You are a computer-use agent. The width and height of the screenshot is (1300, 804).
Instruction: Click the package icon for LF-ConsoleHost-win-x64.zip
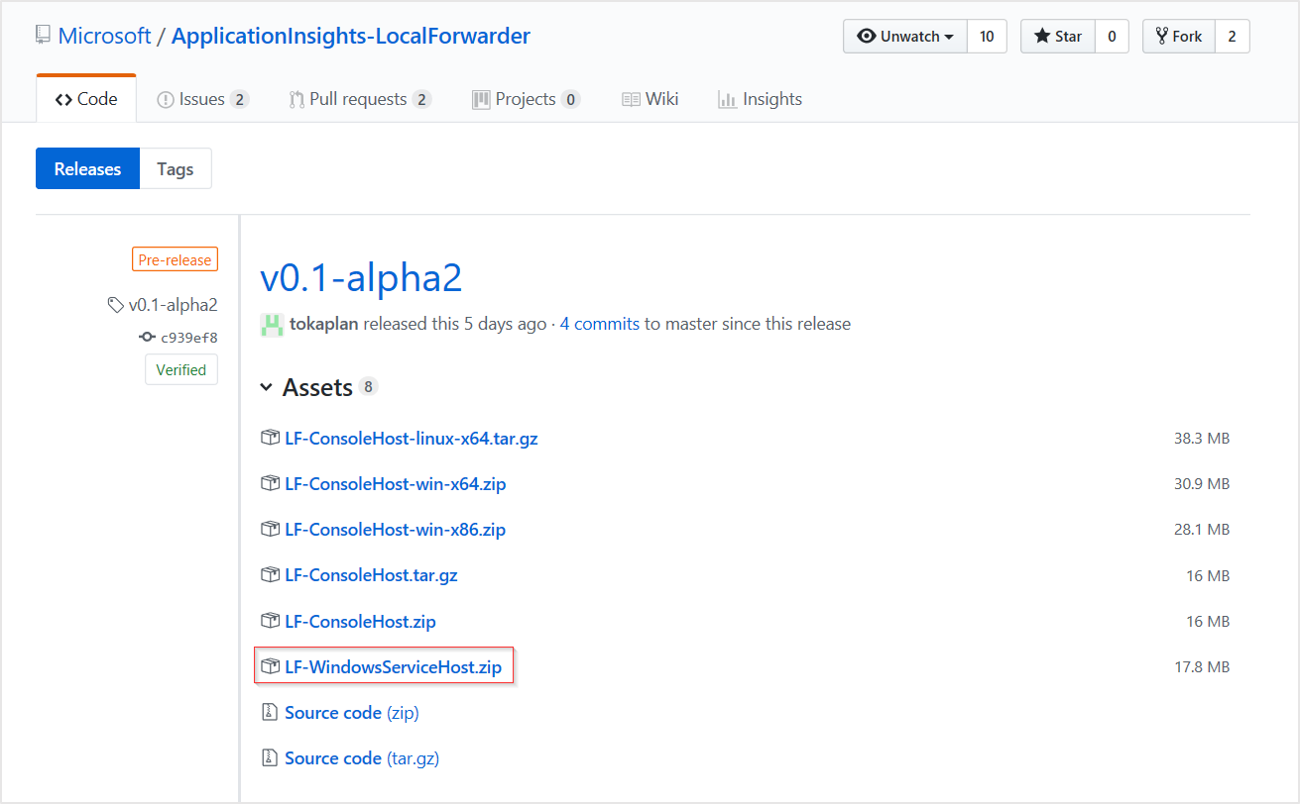tap(270, 484)
